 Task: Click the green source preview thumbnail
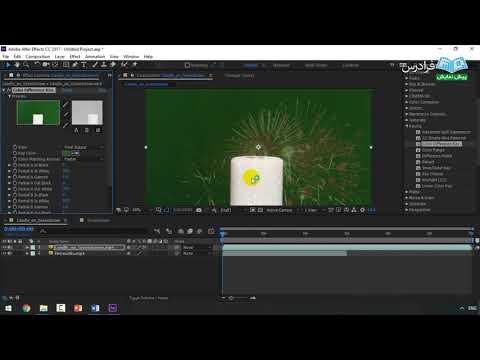tap(38, 113)
